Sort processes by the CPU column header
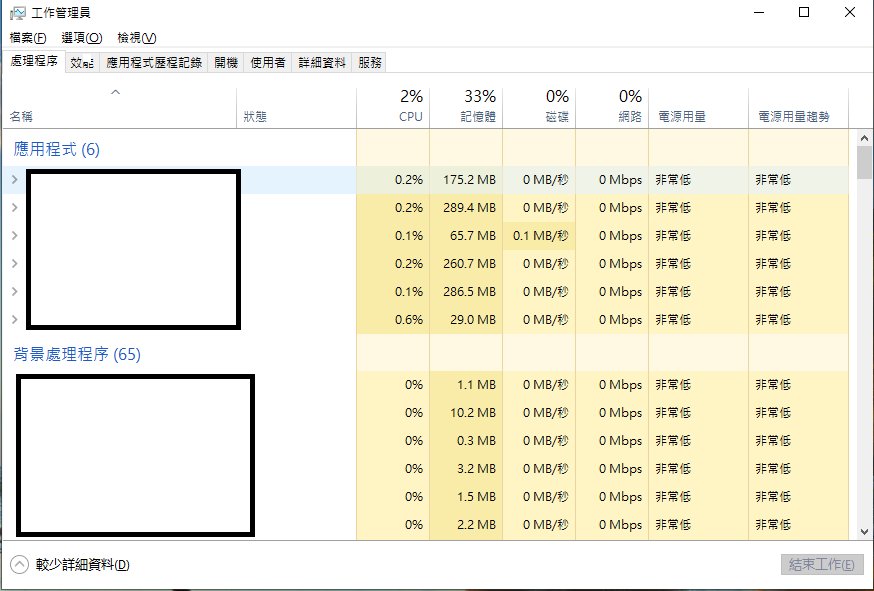Viewport: 874px width, 591px height. point(410,107)
